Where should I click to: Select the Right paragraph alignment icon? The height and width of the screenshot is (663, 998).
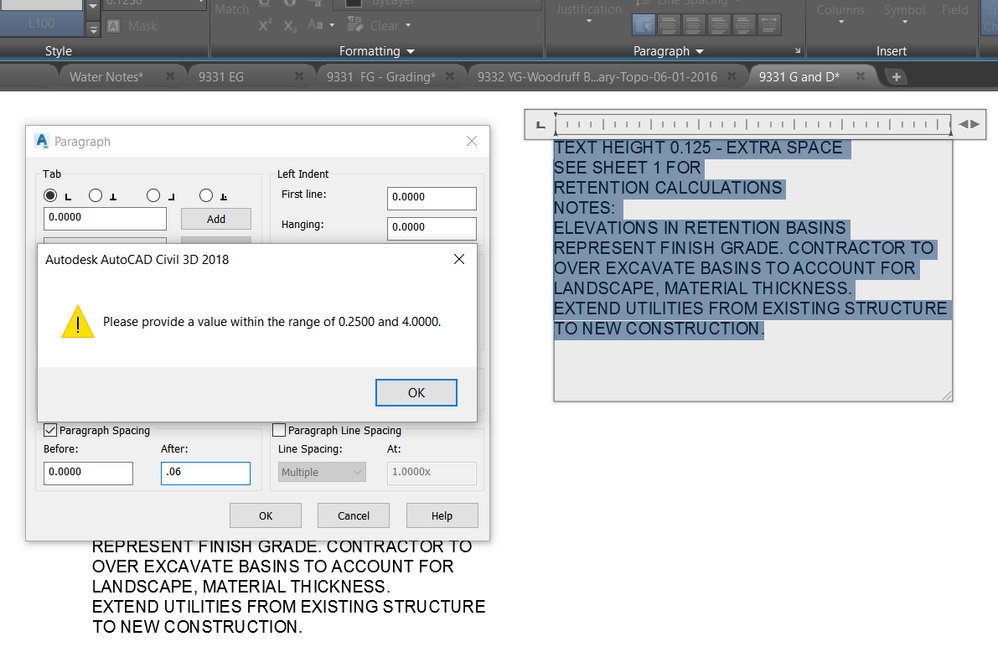719,25
